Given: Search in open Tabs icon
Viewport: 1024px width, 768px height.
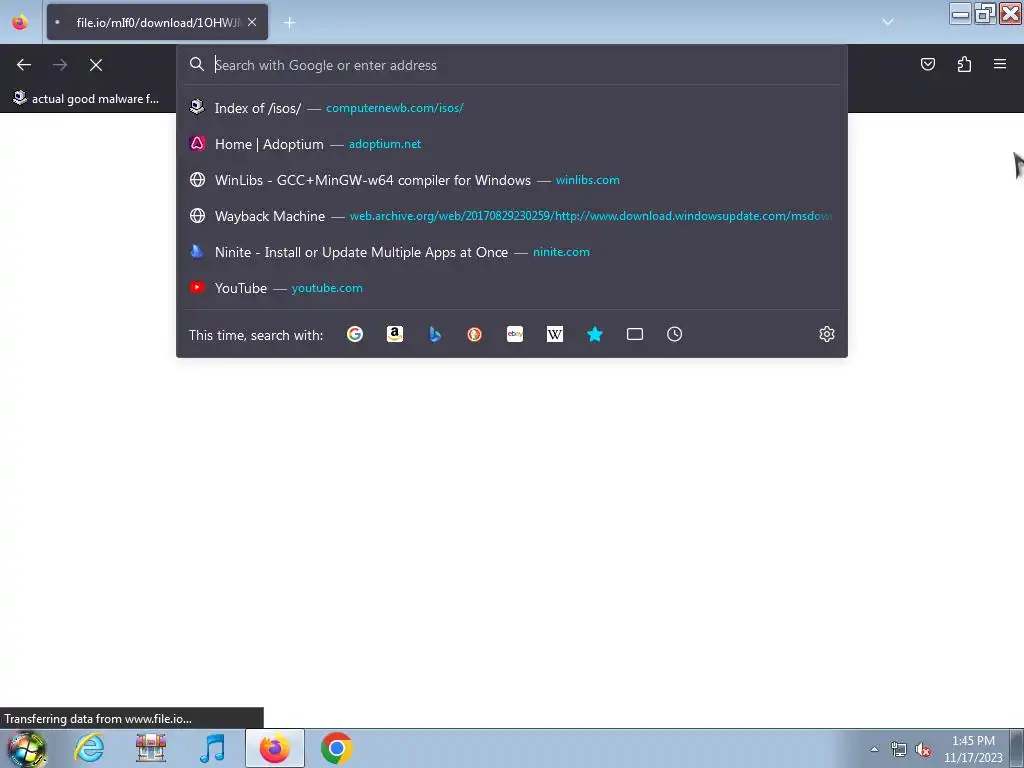Looking at the screenshot, I should pos(635,334).
